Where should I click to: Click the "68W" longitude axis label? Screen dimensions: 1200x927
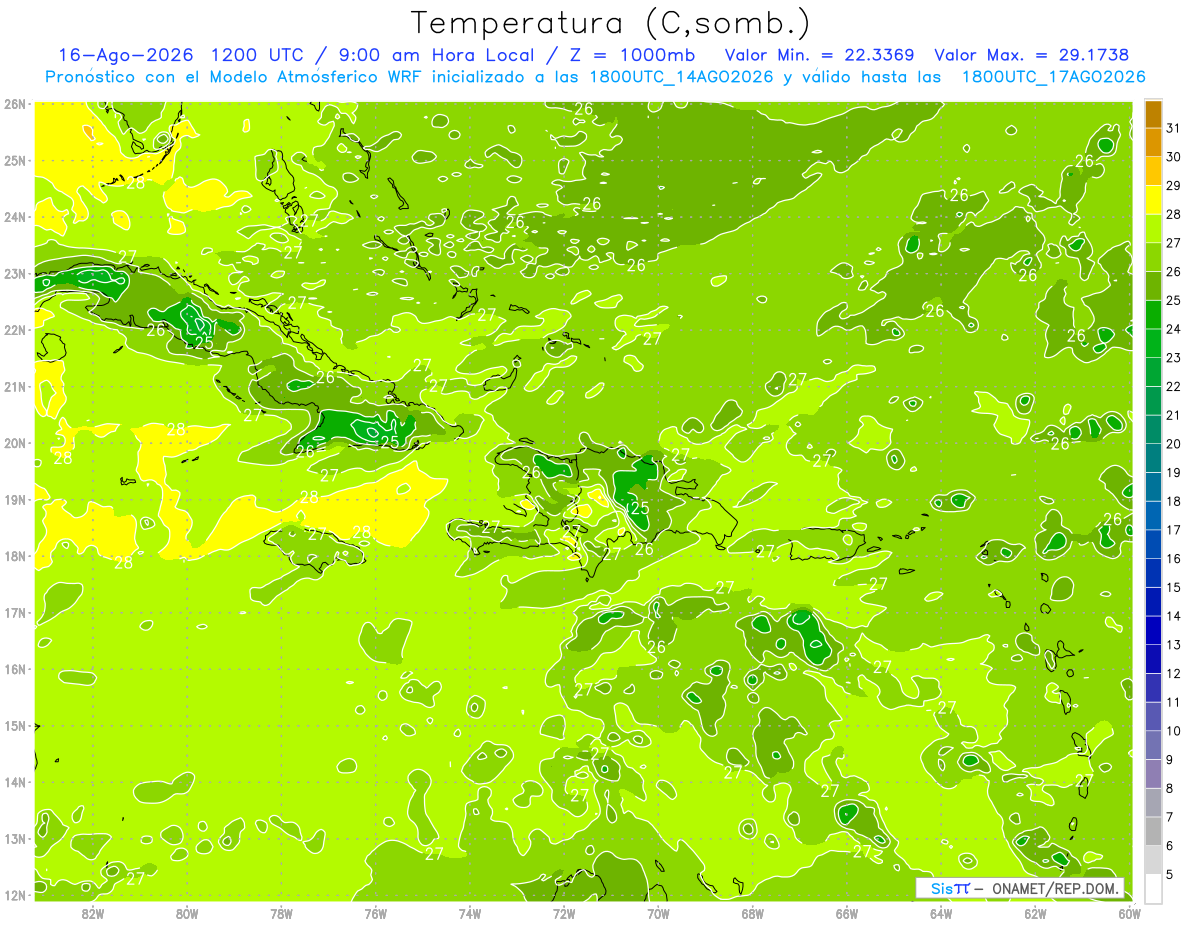pyautogui.click(x=753, y=913)
